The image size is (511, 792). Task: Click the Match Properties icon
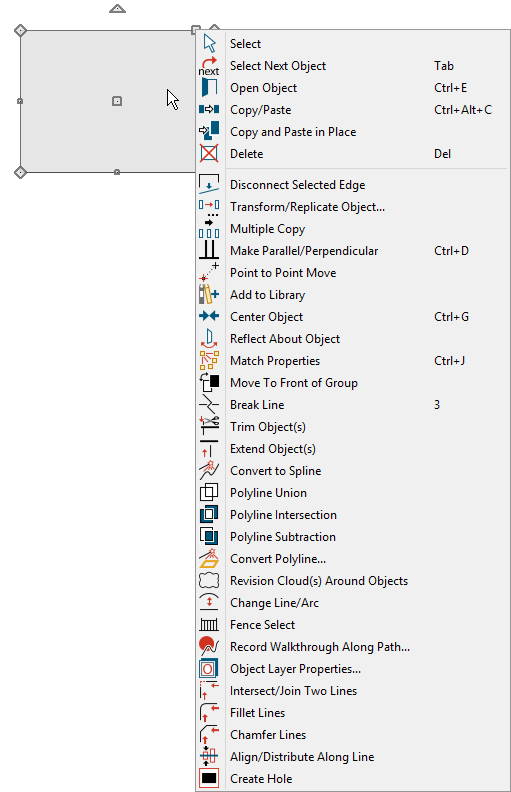209,361
